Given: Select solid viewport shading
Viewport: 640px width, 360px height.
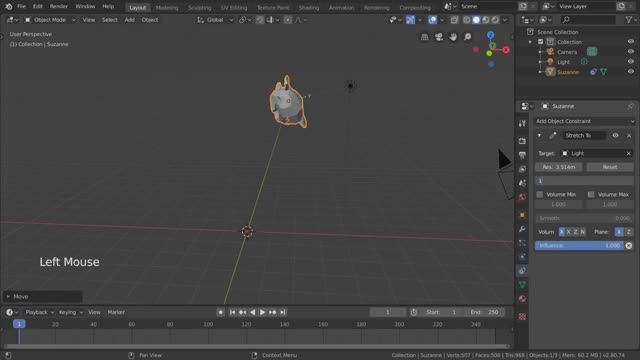Looking at the screenshot, I should click(476, 20).
